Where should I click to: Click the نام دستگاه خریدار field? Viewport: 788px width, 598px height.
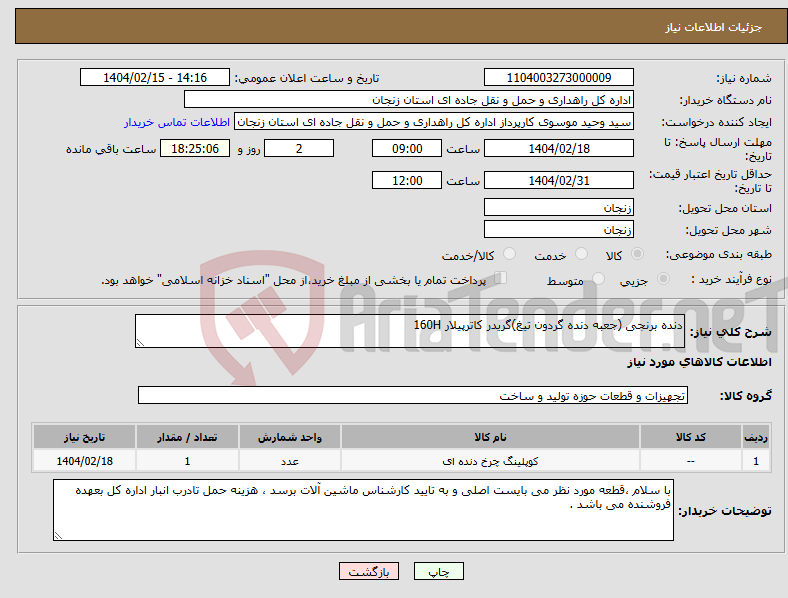coord(409,99)
